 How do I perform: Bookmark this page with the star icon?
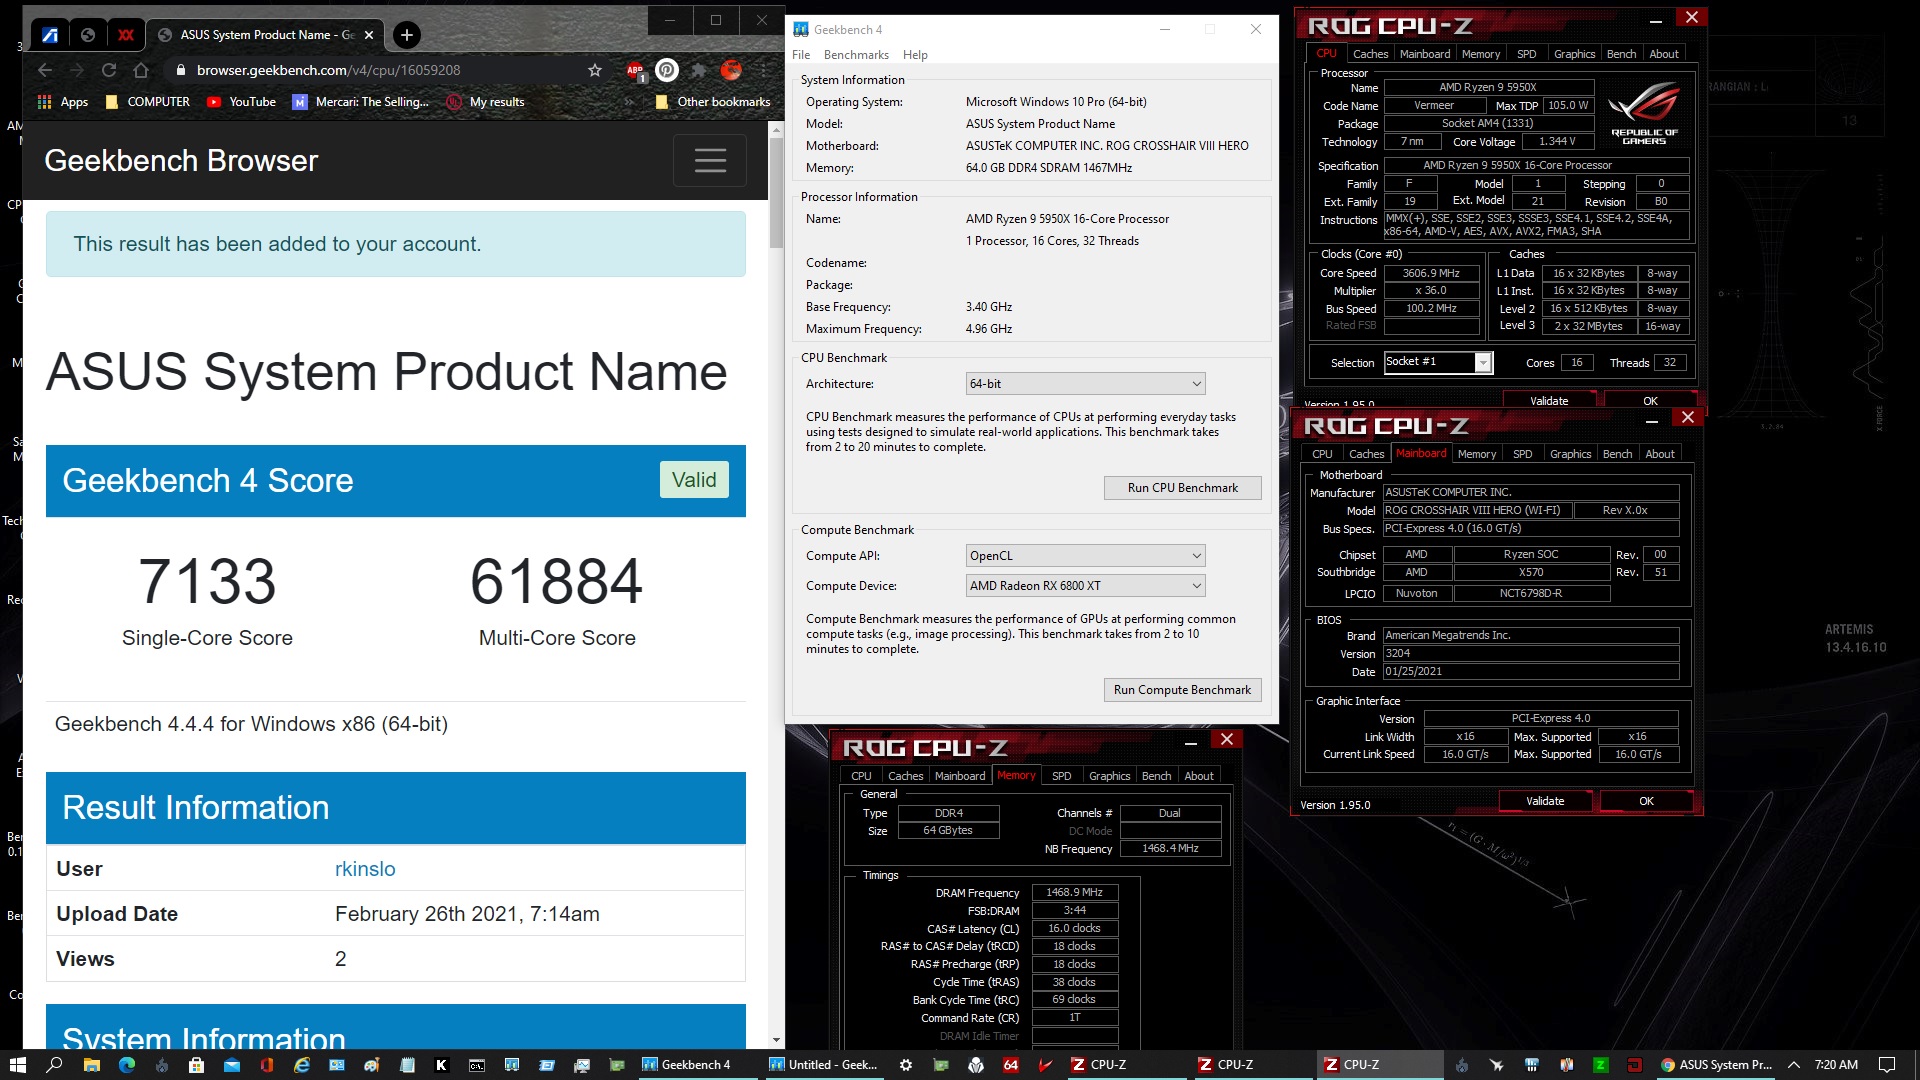[x=595, y=70]
